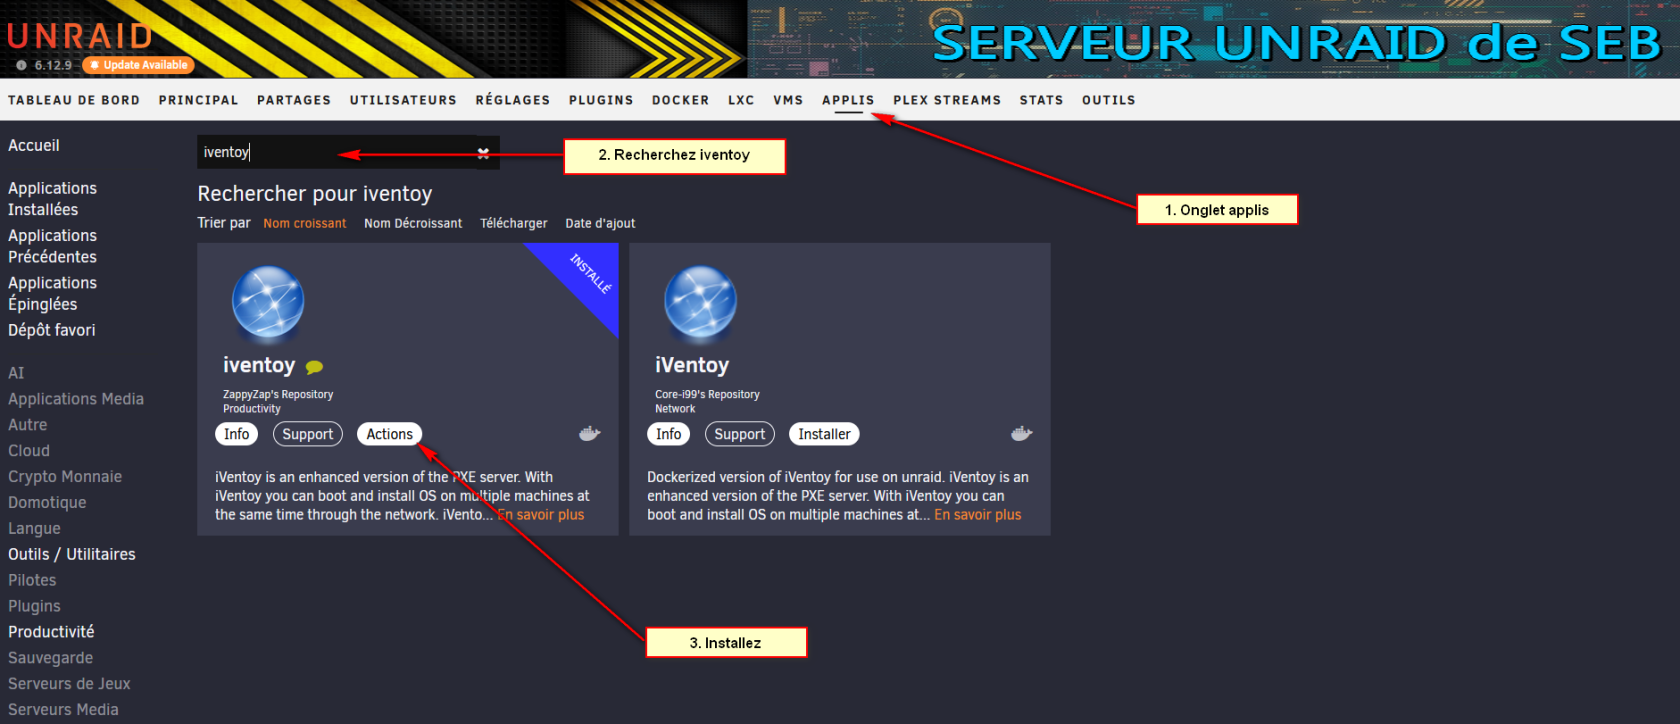Screen dimensions: 1680x724
Task: Click the Update Available badge
Action: pyautogui.click(x=138, y=65)
